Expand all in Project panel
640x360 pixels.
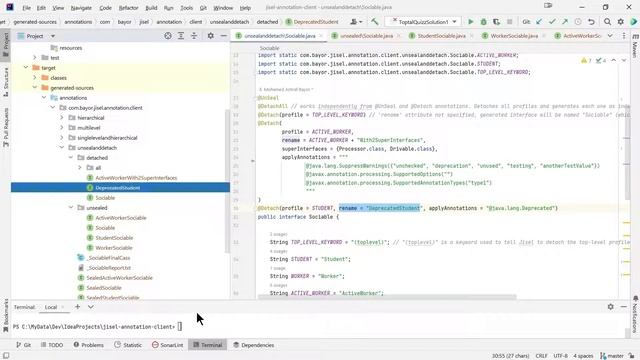[181, 36]
